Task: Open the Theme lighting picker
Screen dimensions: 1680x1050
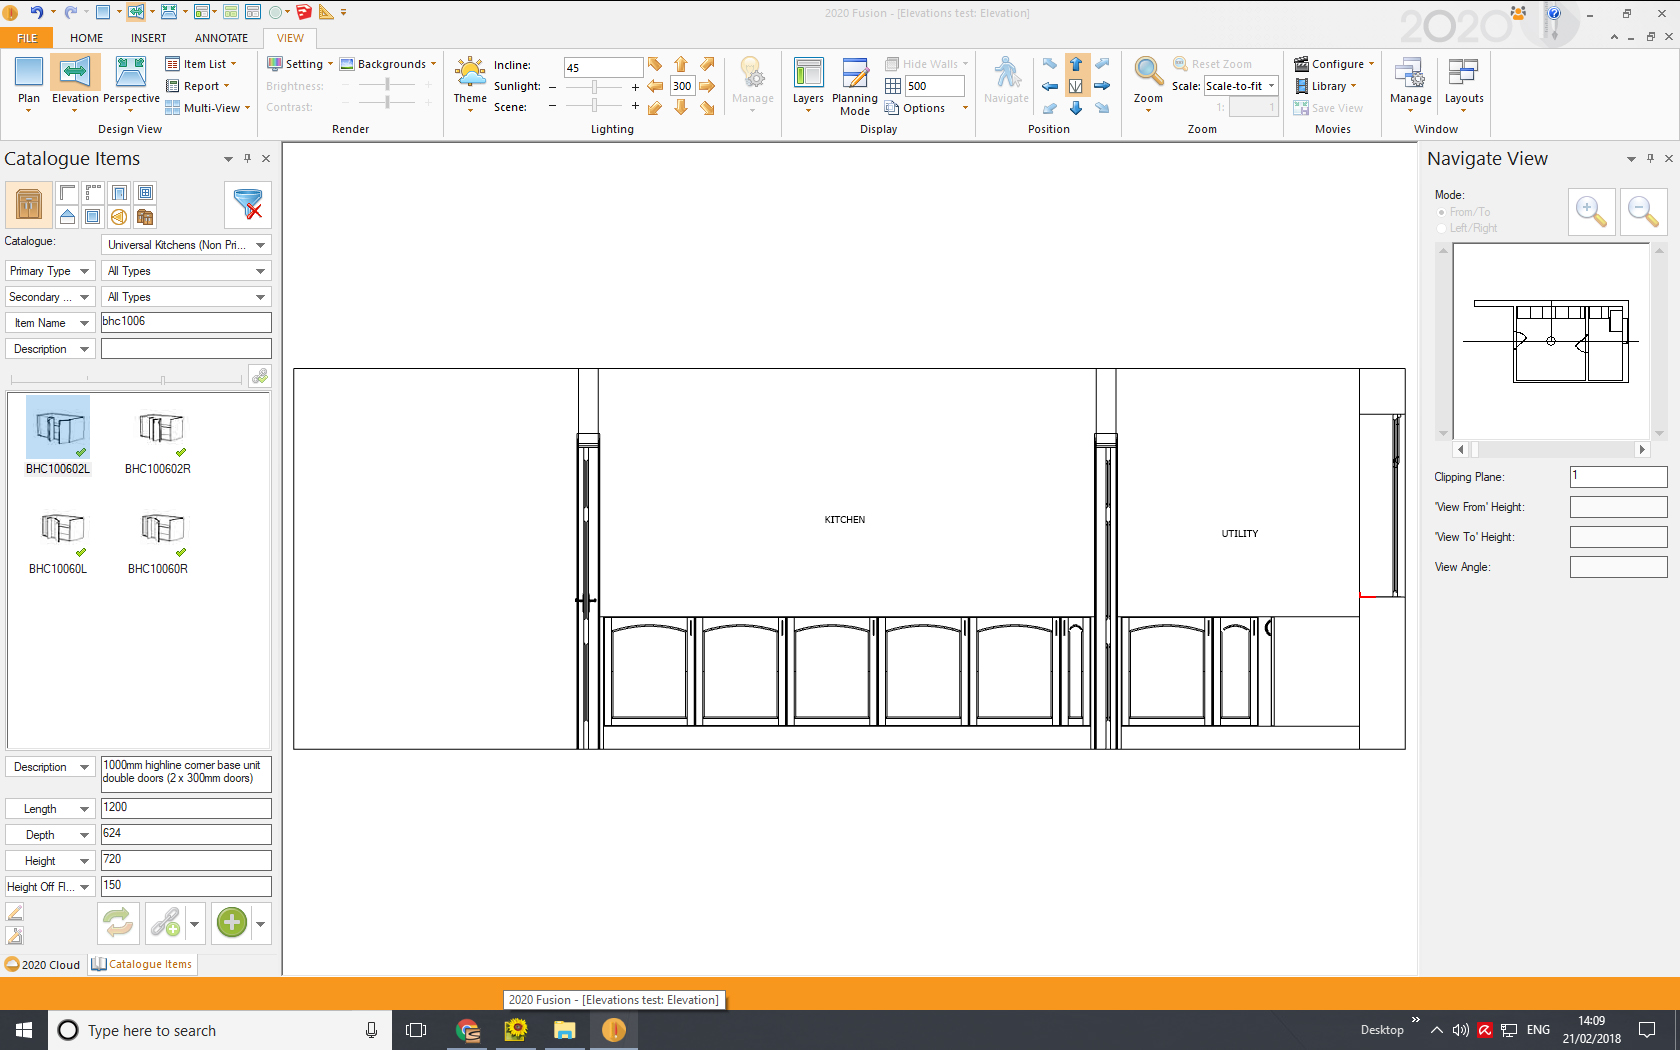Action: (470, 80)
